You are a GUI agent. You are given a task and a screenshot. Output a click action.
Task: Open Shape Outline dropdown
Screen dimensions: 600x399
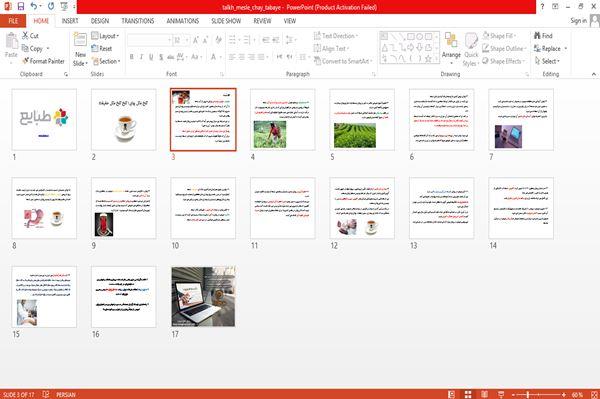[504, 49]
